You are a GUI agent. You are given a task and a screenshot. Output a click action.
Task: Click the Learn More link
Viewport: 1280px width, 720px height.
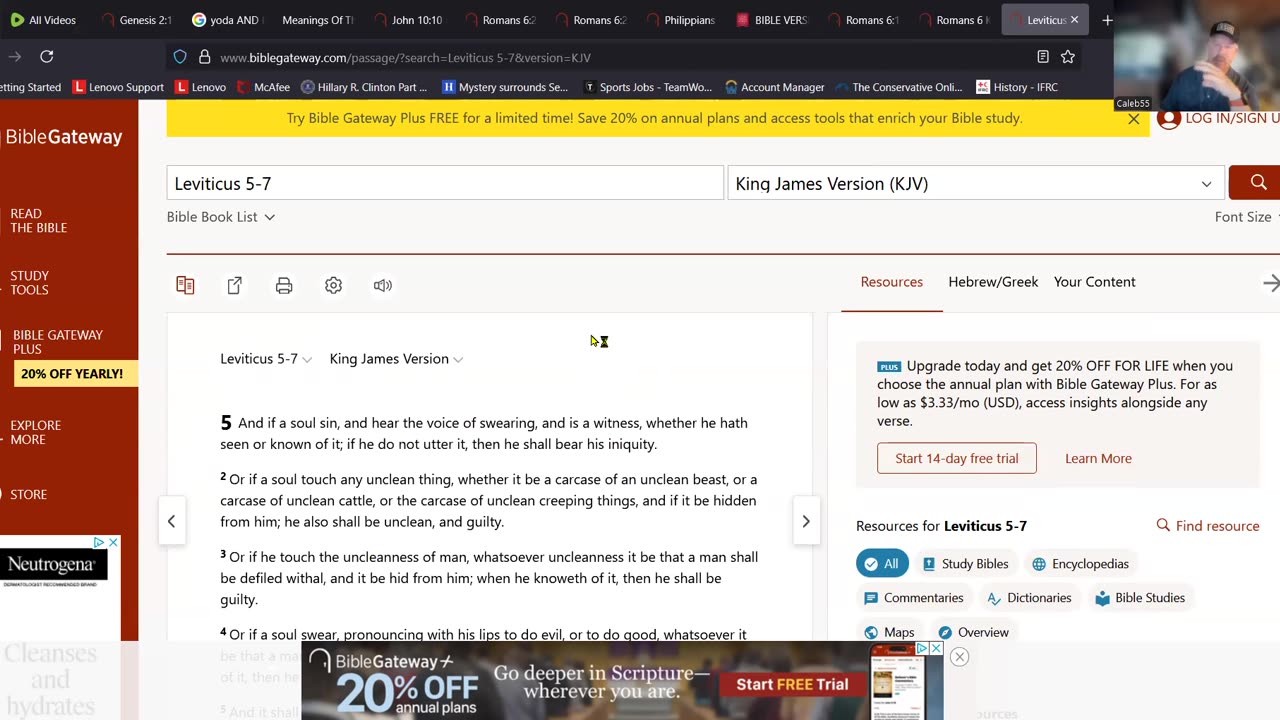(x=1098, y=458)
